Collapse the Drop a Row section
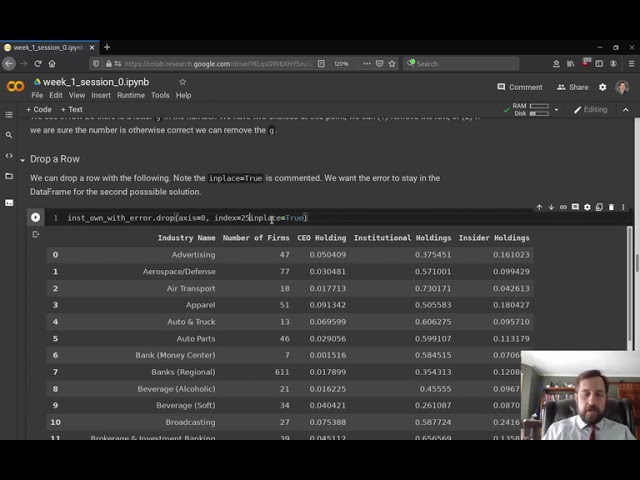 coord(22,160)
